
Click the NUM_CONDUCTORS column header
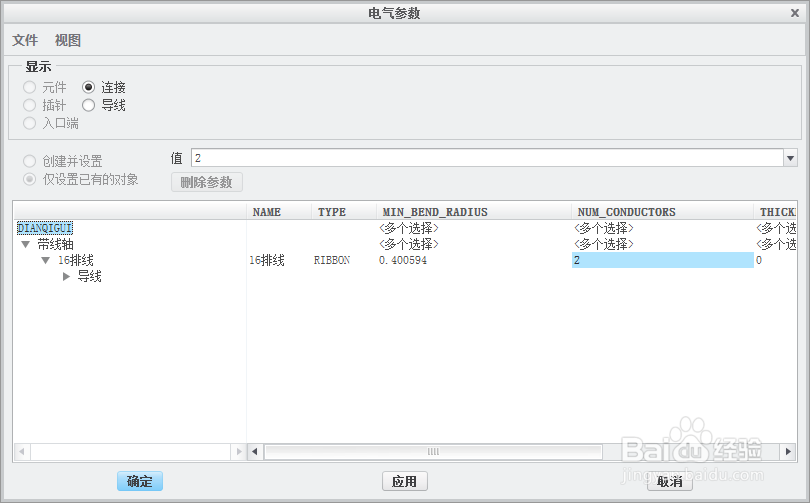click(663, 212)
